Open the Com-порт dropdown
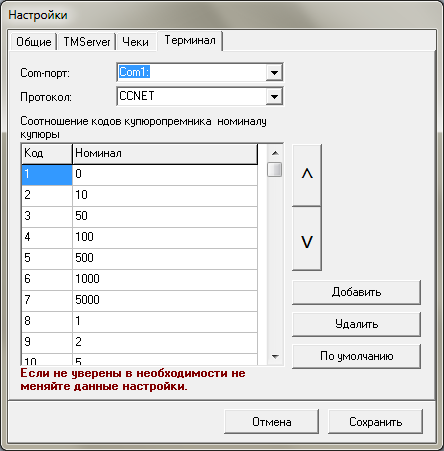 point(274,72)
